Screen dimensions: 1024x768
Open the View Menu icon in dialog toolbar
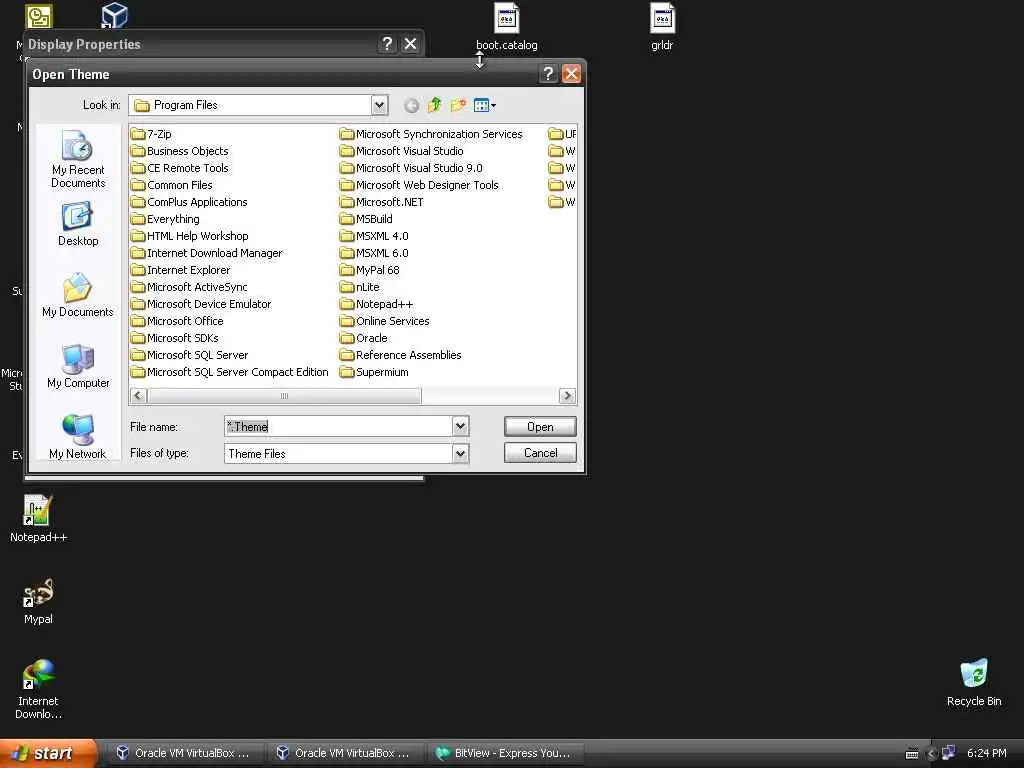(x=485, y=105)
